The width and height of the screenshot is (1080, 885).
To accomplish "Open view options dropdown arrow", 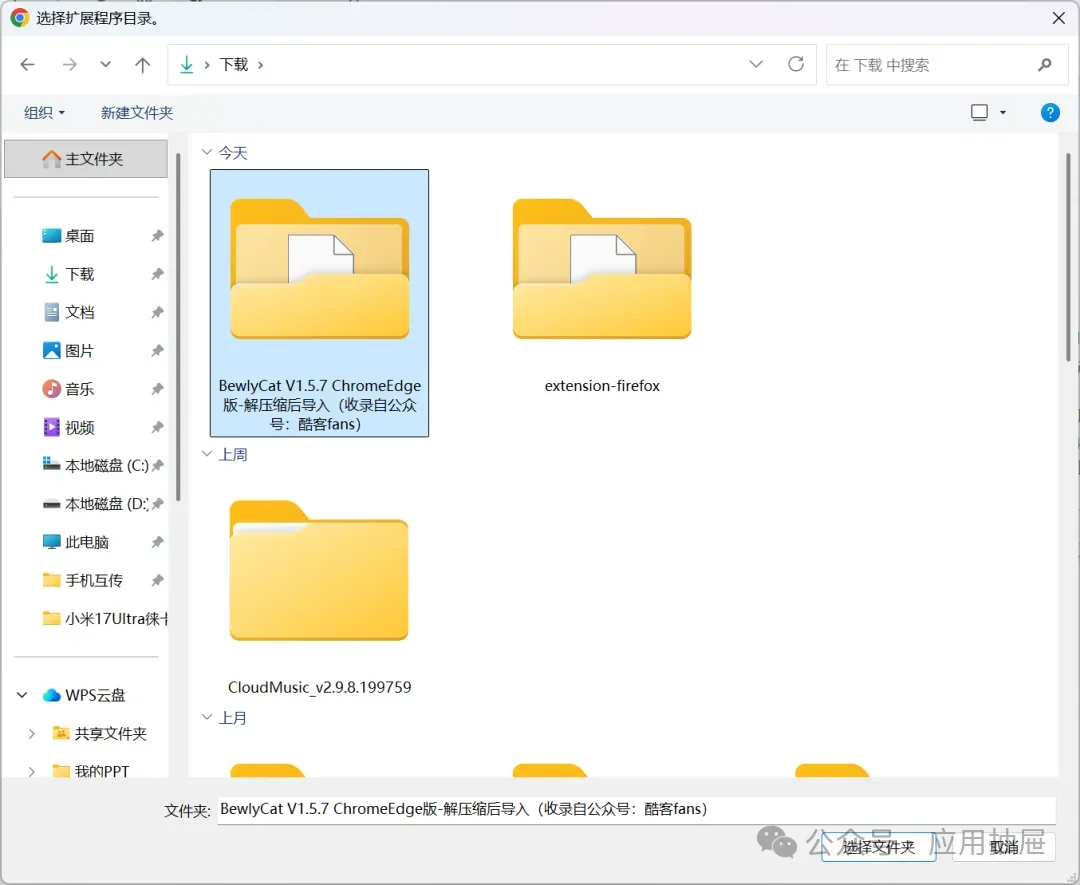I will pos(1003,112).
